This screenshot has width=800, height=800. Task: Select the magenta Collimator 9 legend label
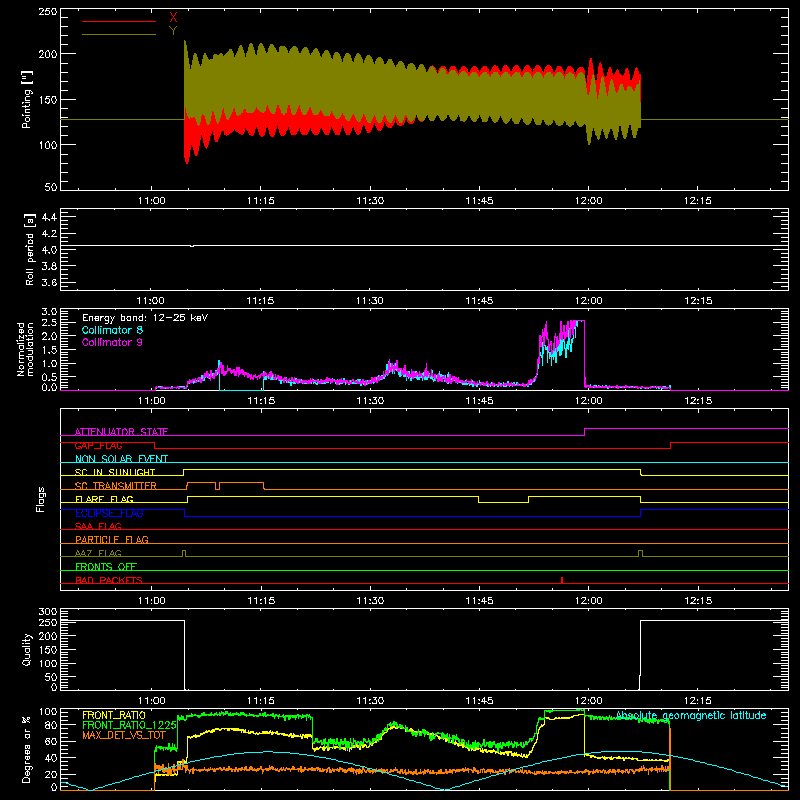tap(112, 342)
